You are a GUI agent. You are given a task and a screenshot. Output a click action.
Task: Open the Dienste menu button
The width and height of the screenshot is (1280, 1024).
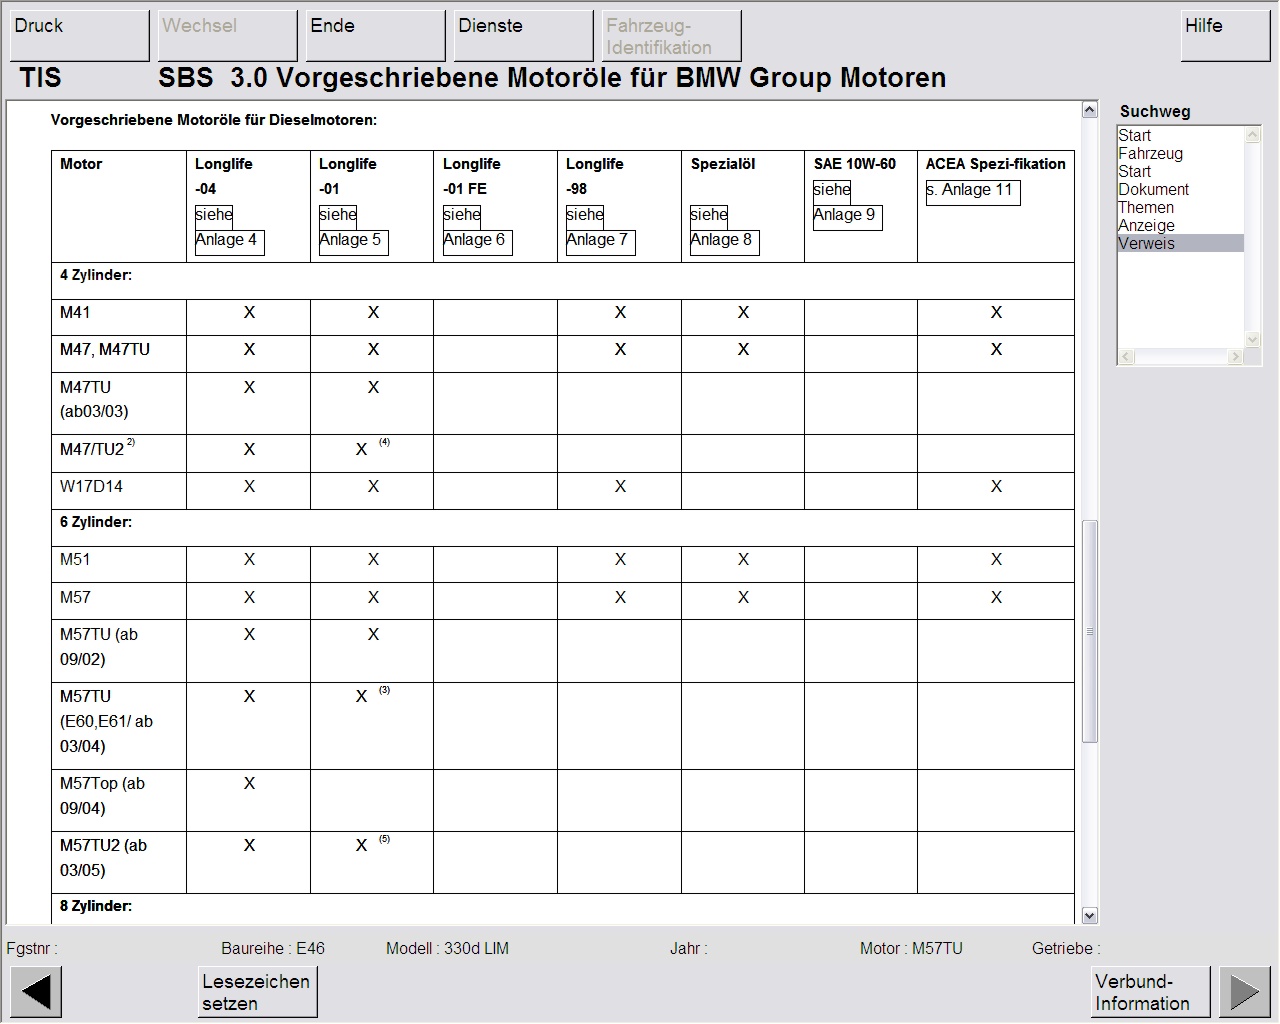point(524,36)
